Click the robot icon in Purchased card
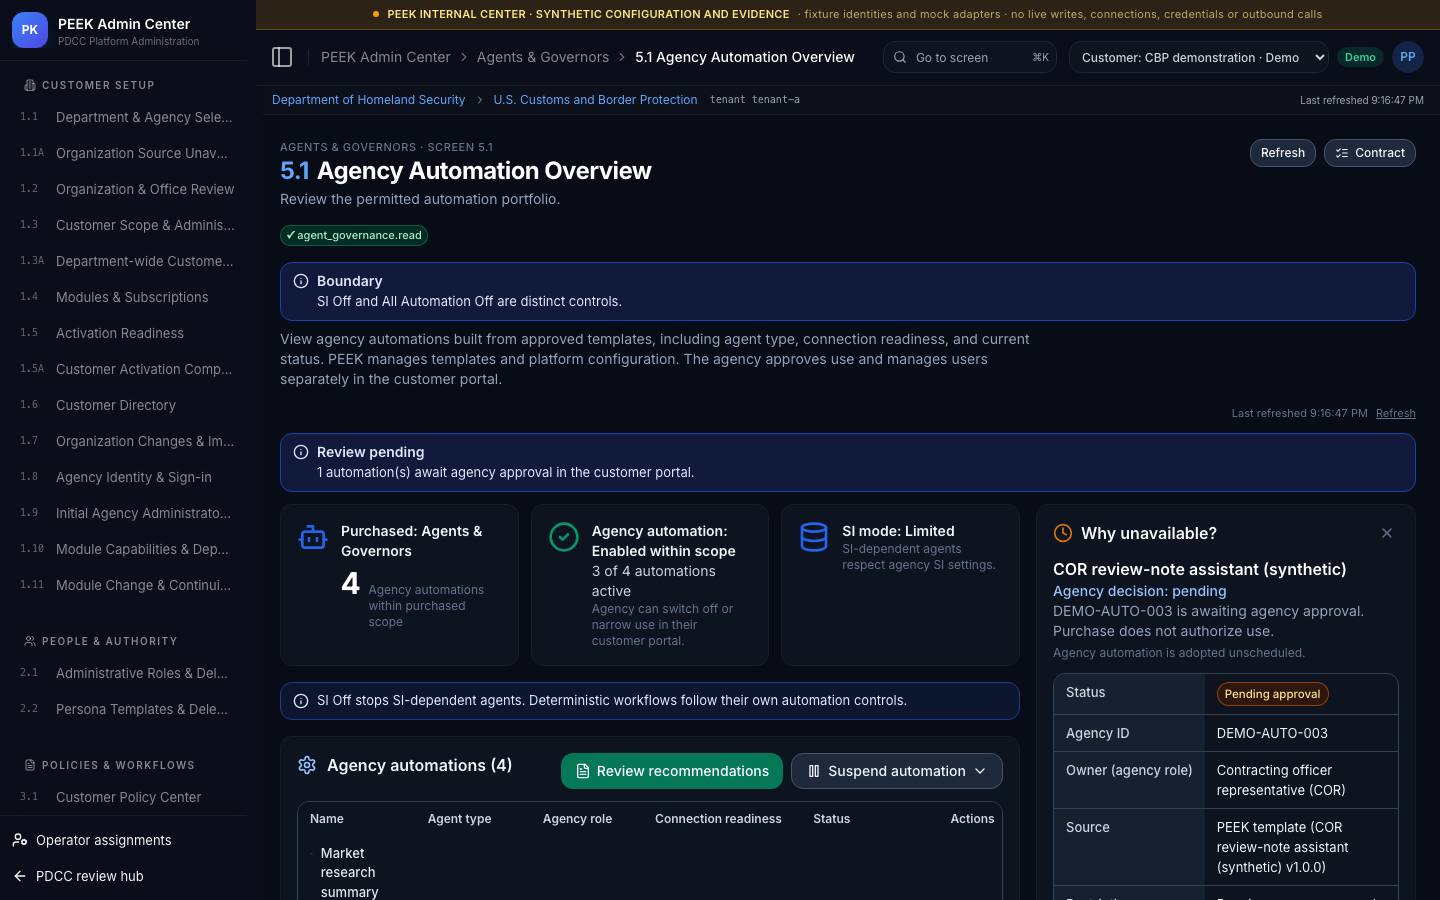 [313, 537]
